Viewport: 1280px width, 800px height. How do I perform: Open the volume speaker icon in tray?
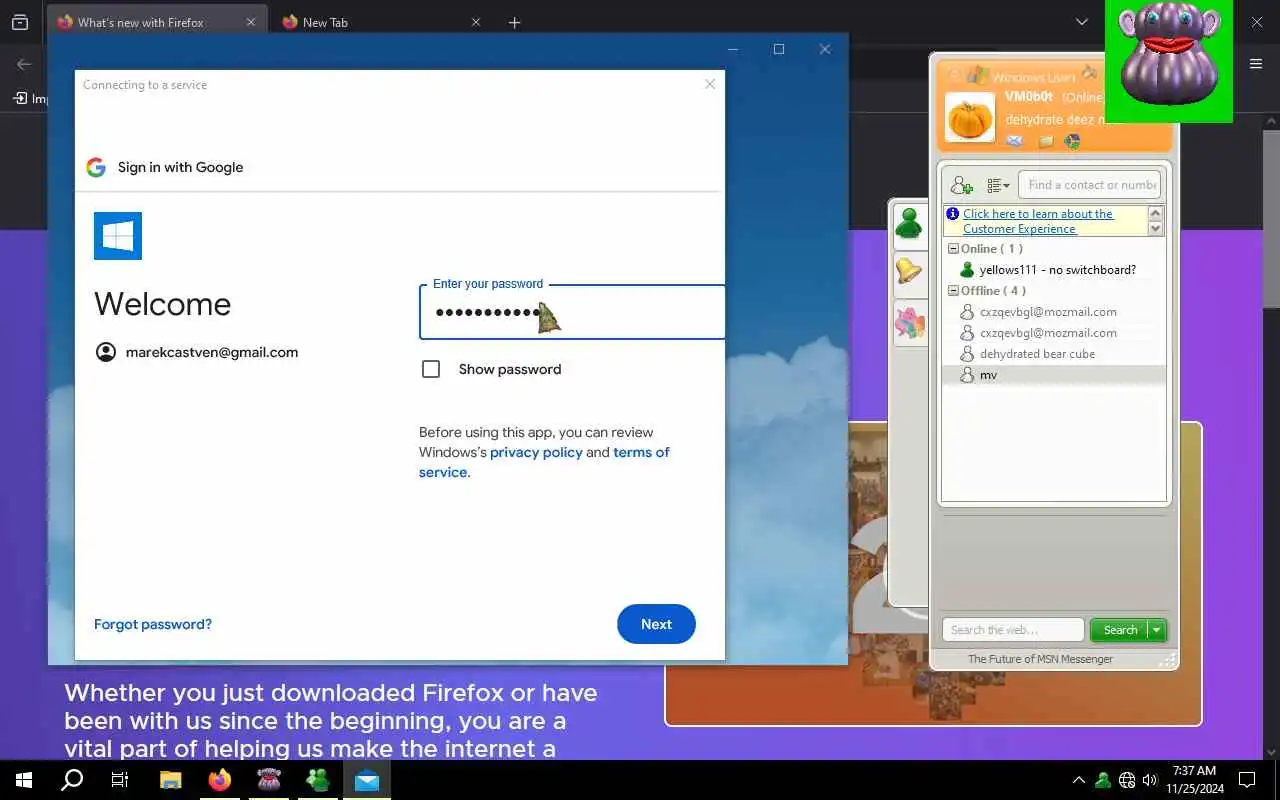1150,780
